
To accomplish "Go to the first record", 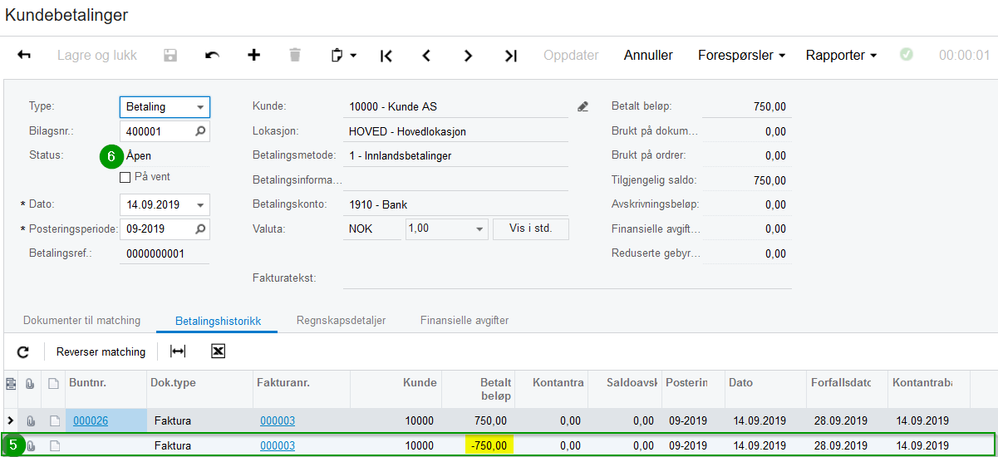I will 386,56.
